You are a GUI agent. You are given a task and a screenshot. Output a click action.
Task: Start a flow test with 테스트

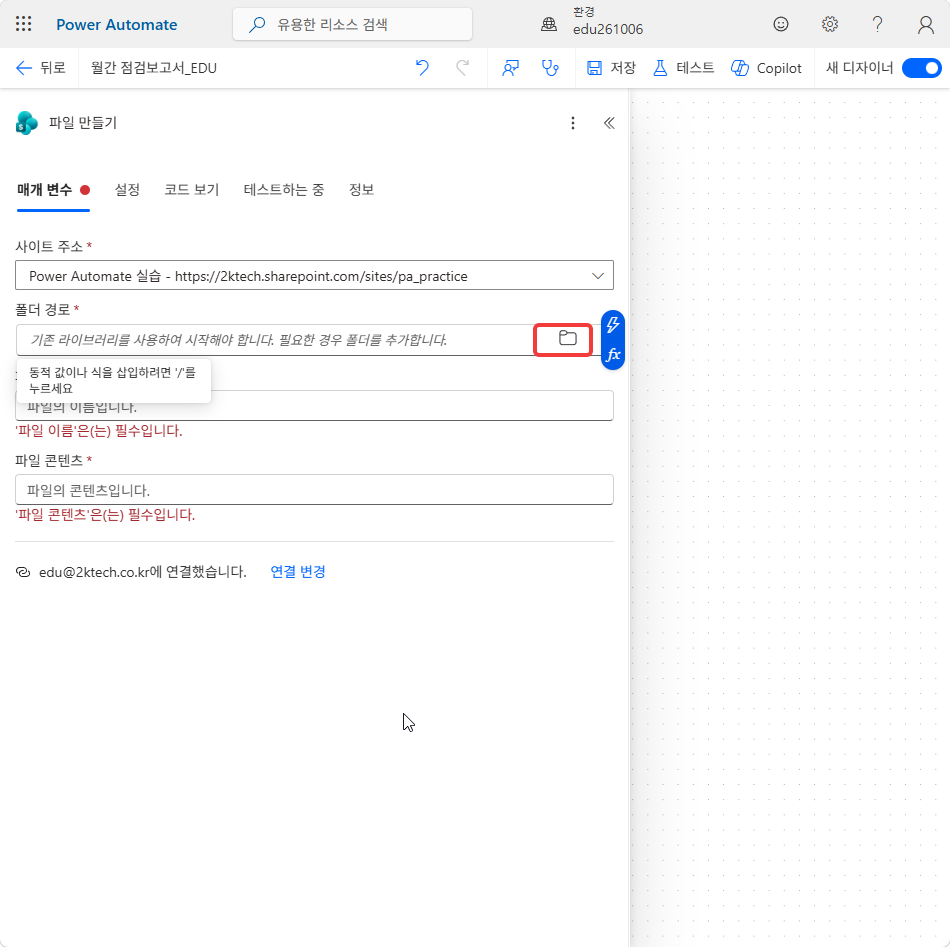point(683,68)
